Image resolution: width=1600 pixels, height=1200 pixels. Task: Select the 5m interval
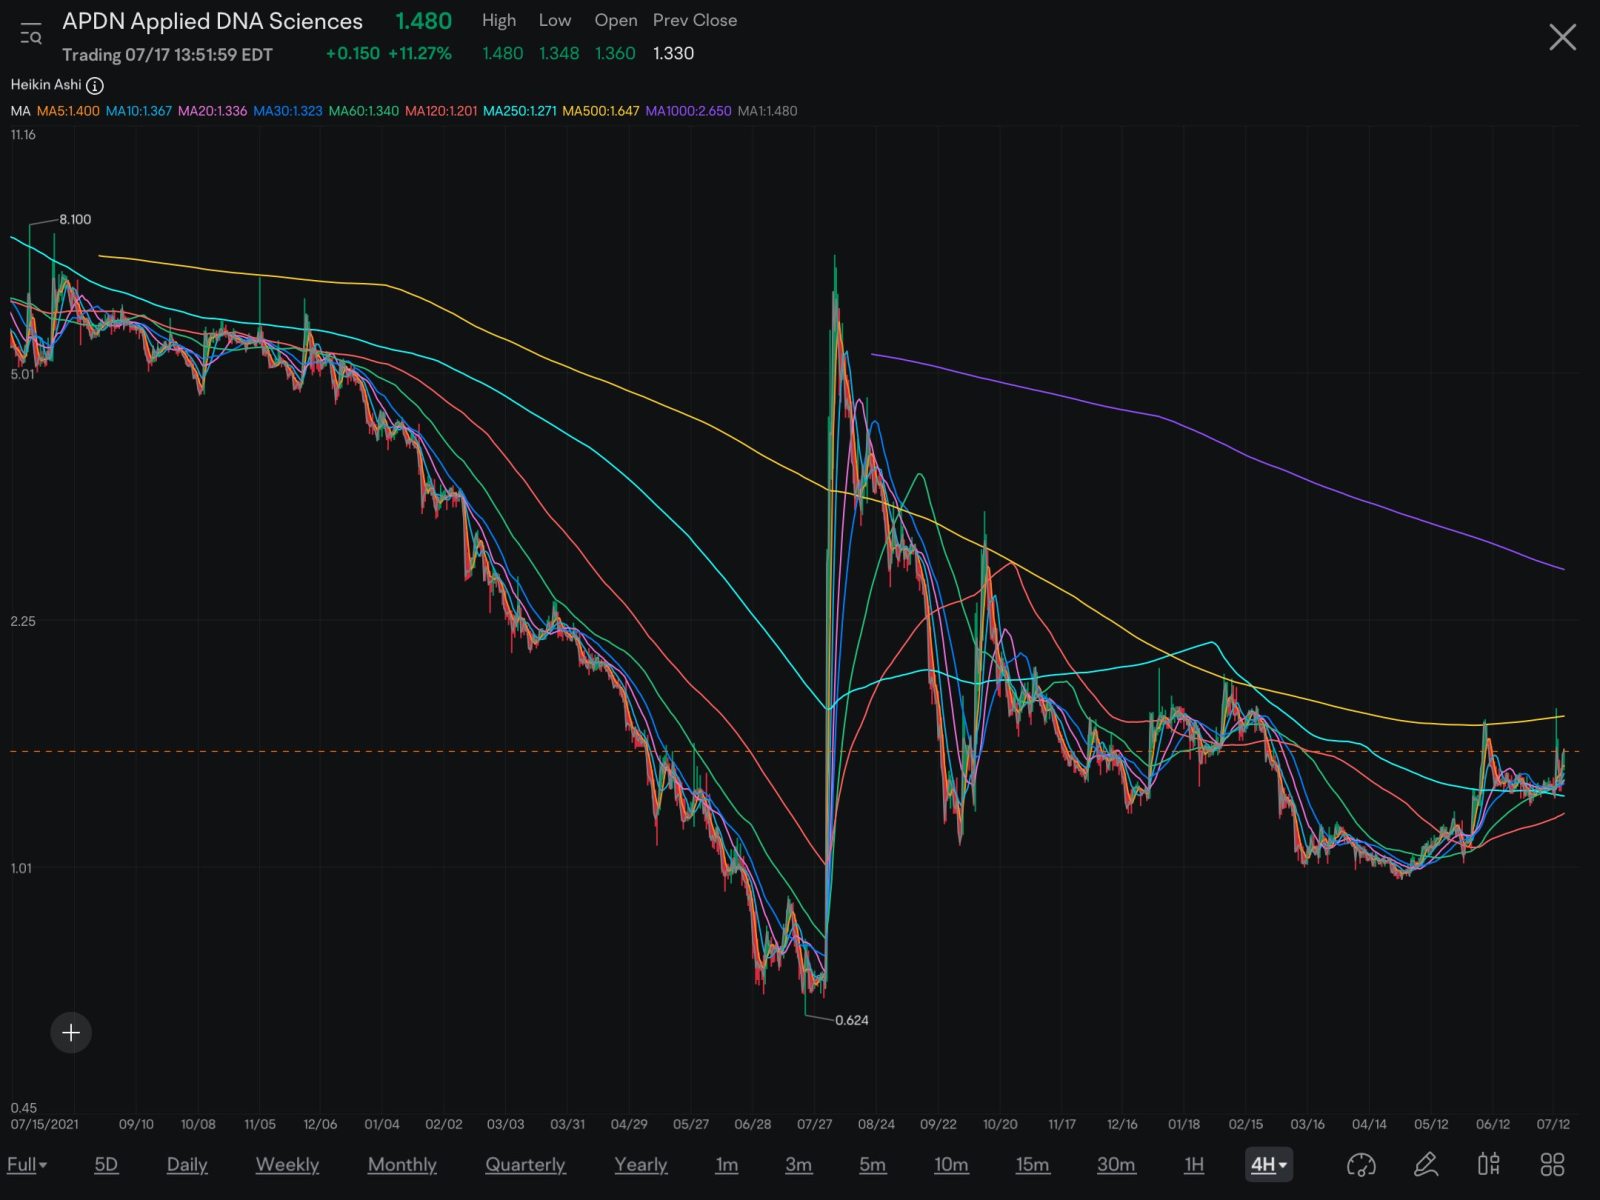872,1164
